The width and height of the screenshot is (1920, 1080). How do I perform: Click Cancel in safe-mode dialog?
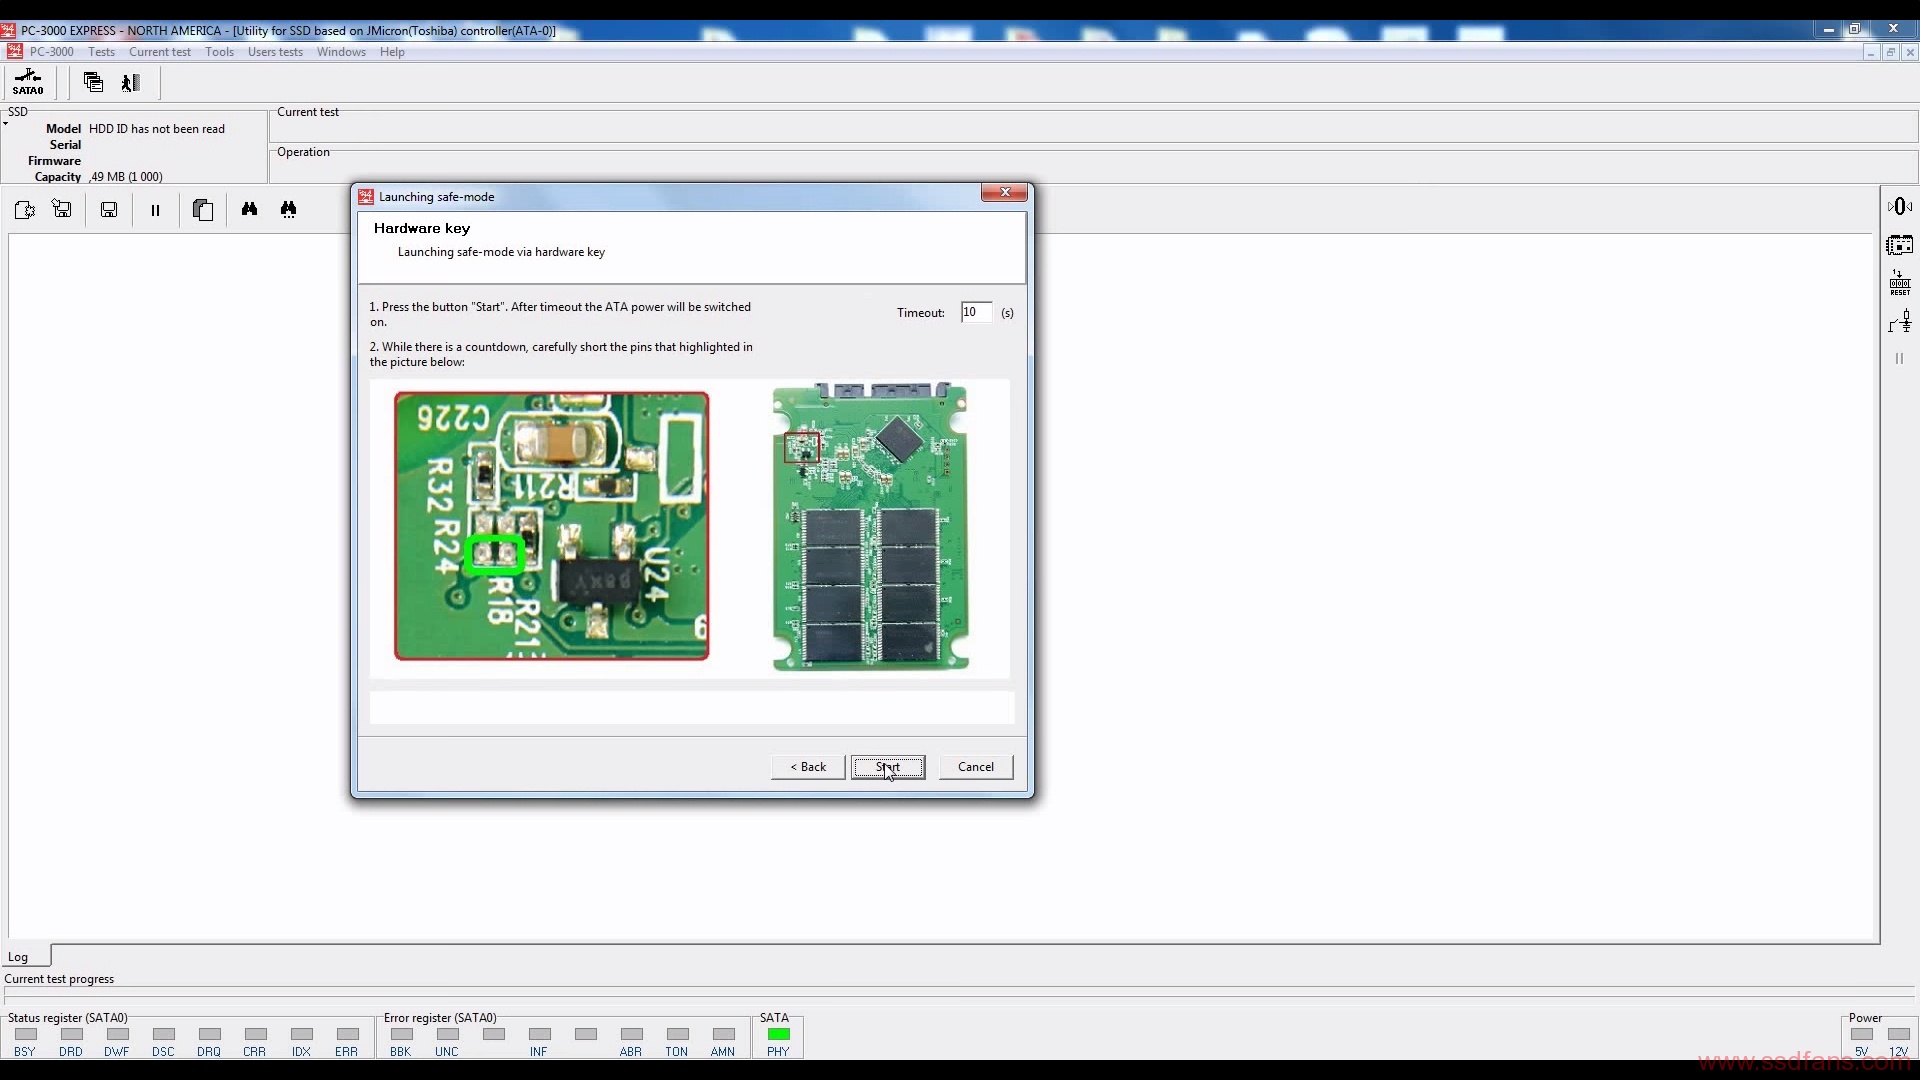pos(976,767)
